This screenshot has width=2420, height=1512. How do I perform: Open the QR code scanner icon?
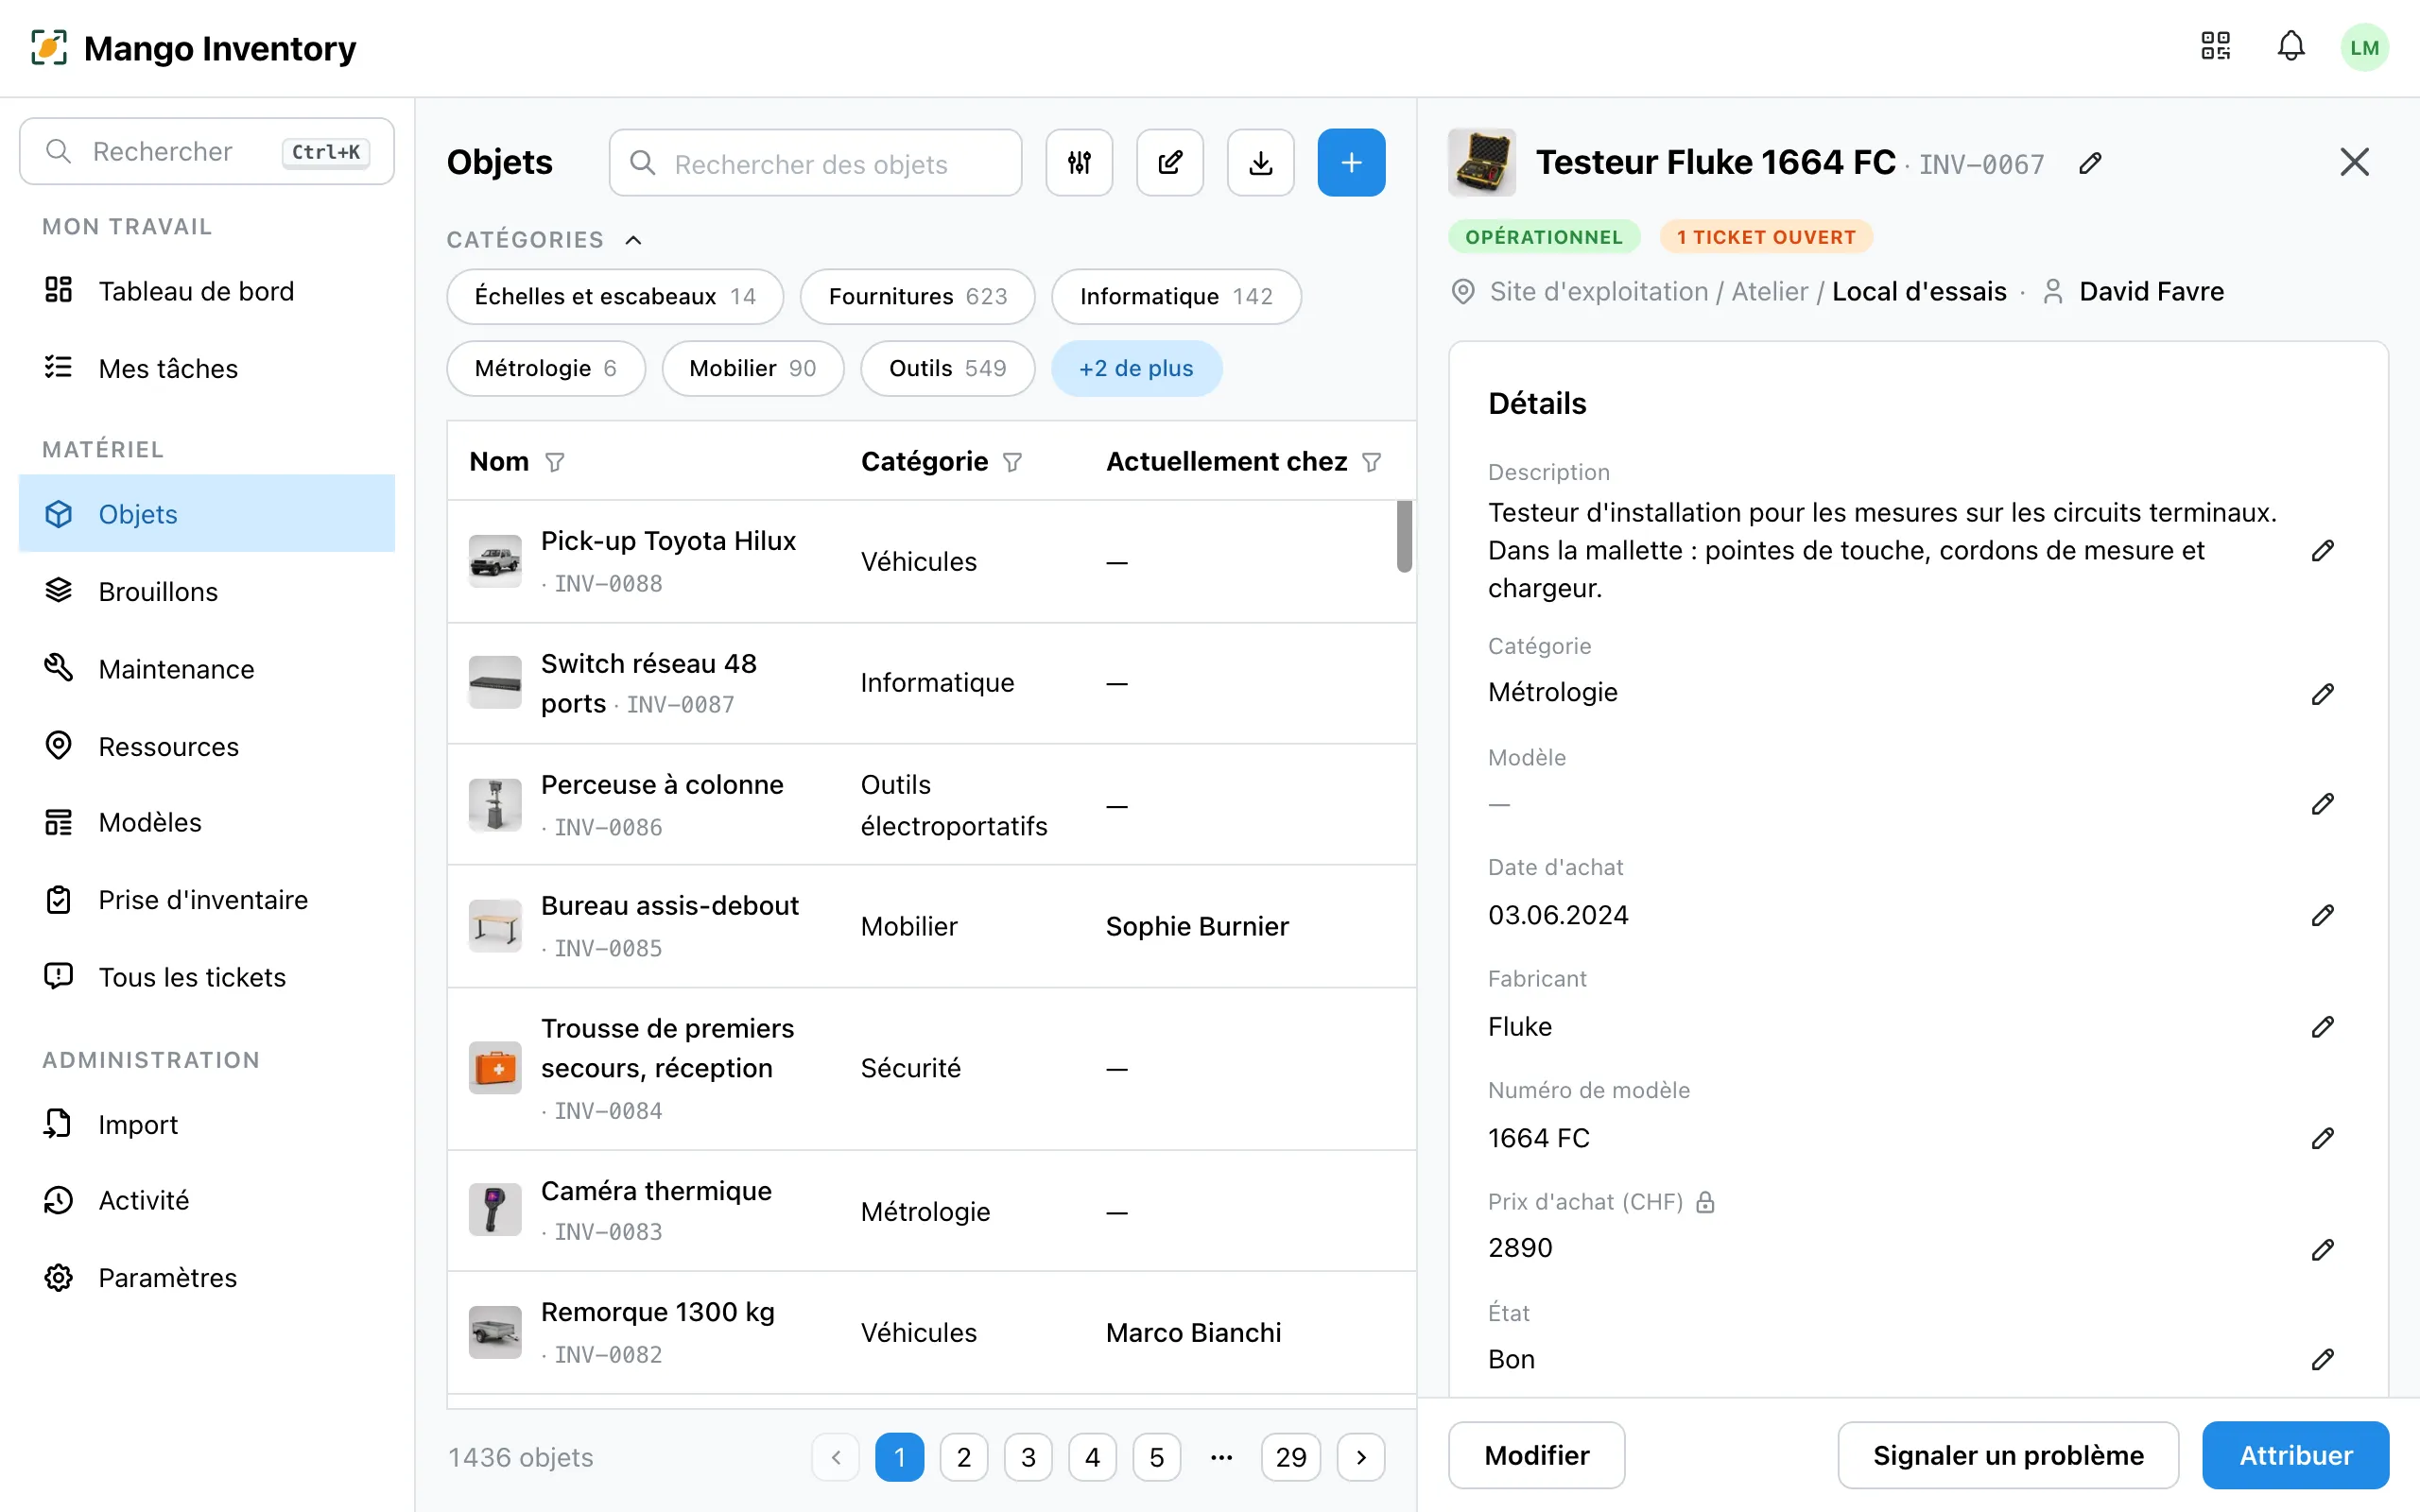pos(2215,47)
